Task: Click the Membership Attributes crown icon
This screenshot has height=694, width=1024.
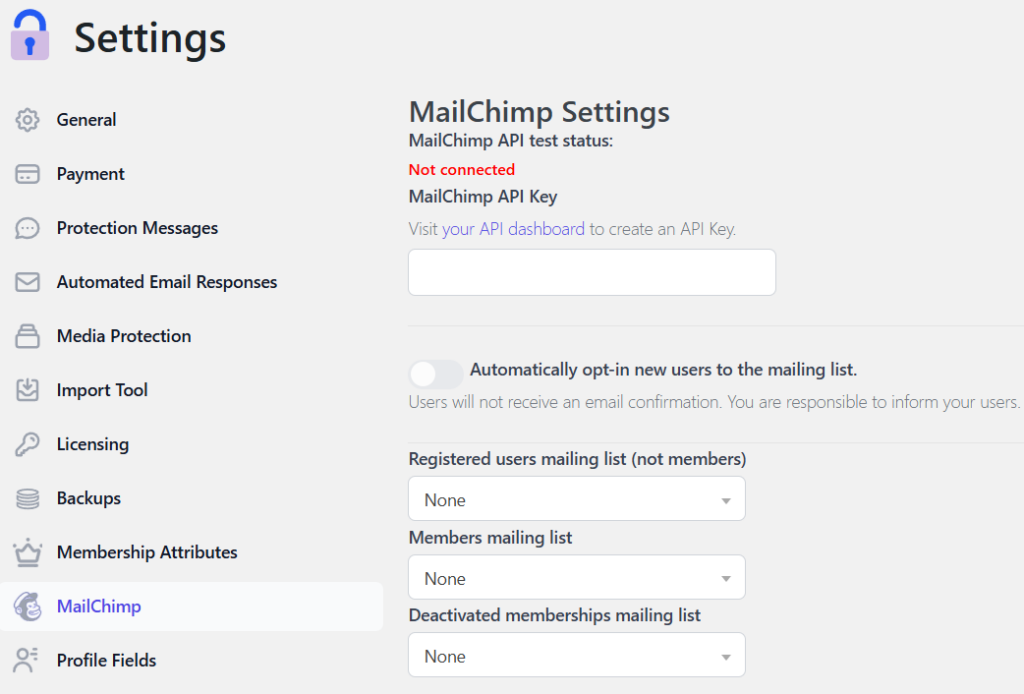Action: [27, 552]
